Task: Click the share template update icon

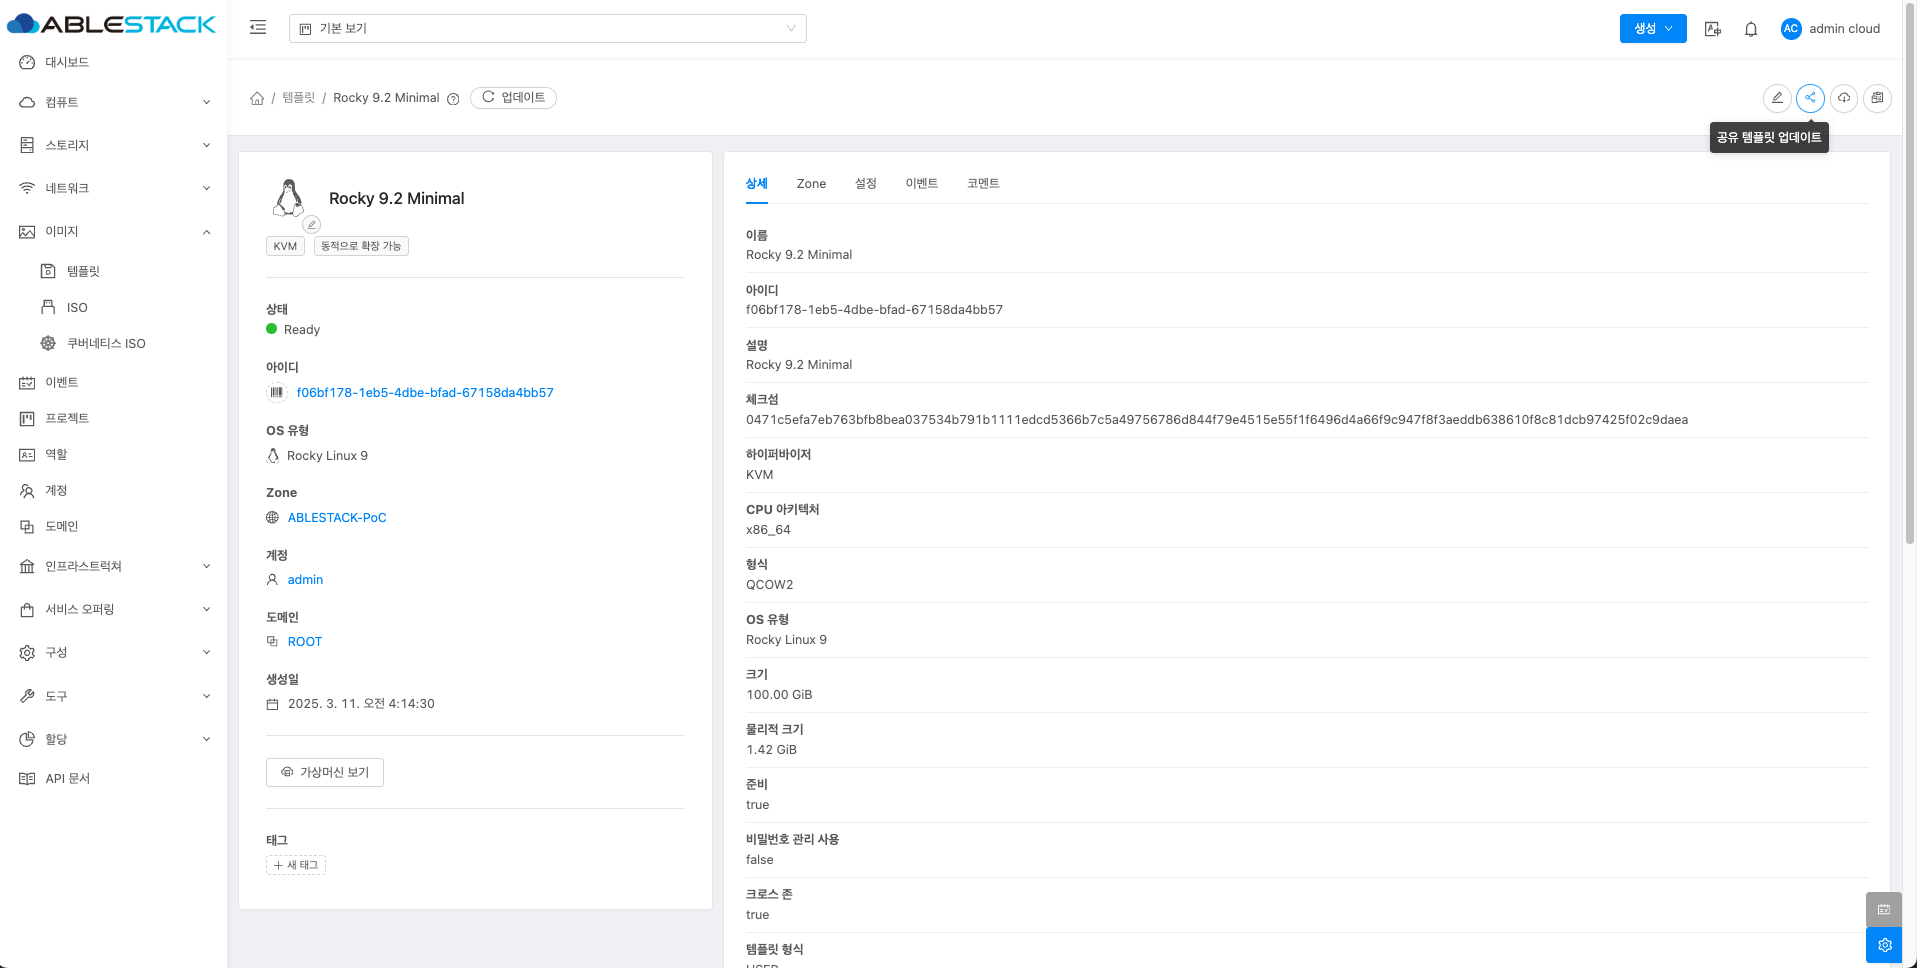Action: point(1811,98)
